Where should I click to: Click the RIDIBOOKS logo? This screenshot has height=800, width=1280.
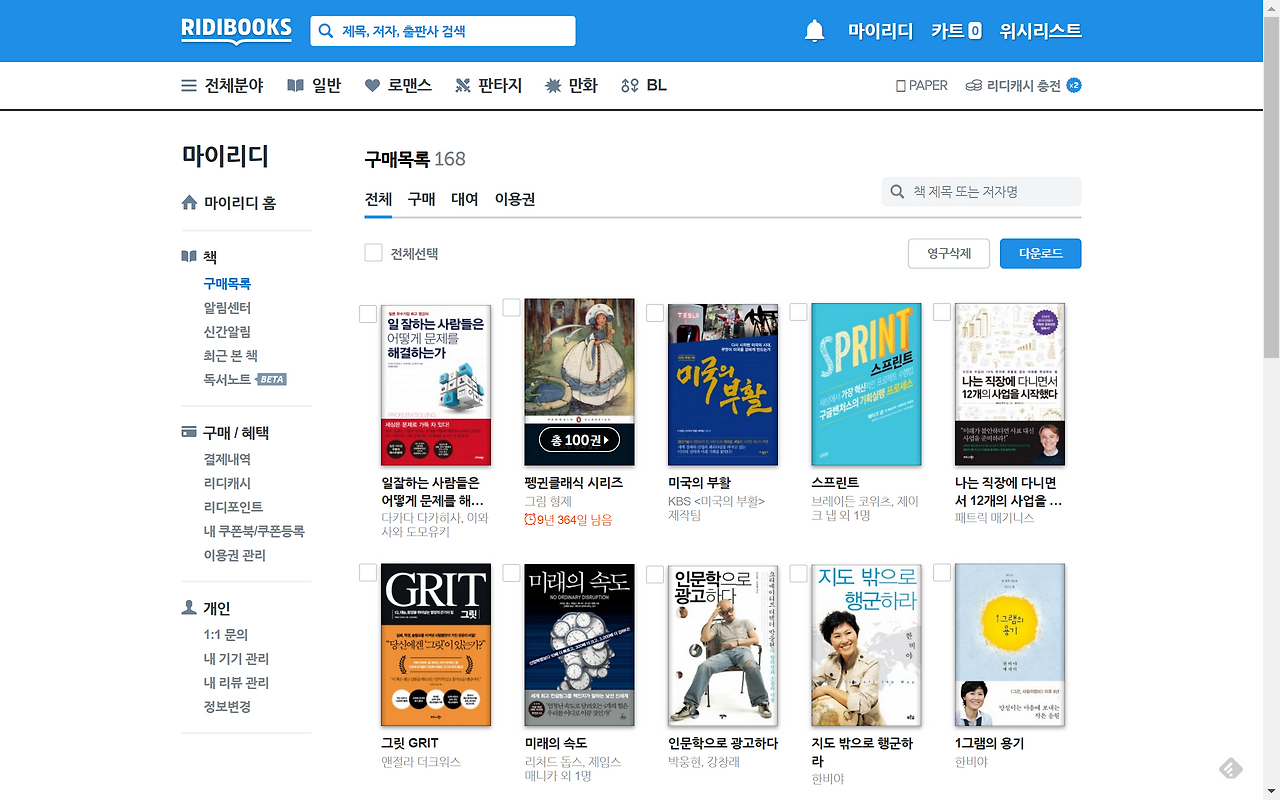tap(236, 30)
